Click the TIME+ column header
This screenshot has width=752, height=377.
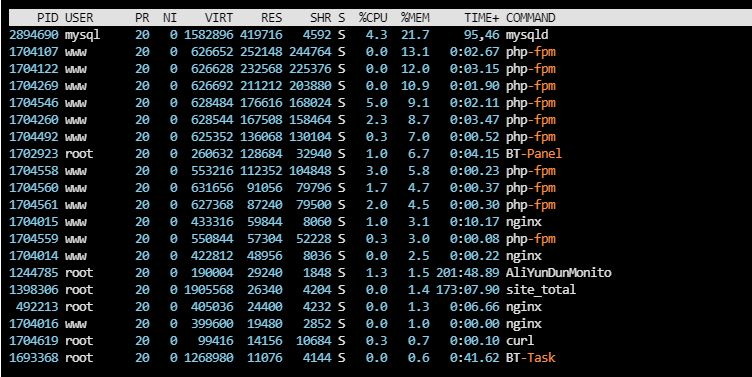tap(482, 18)
